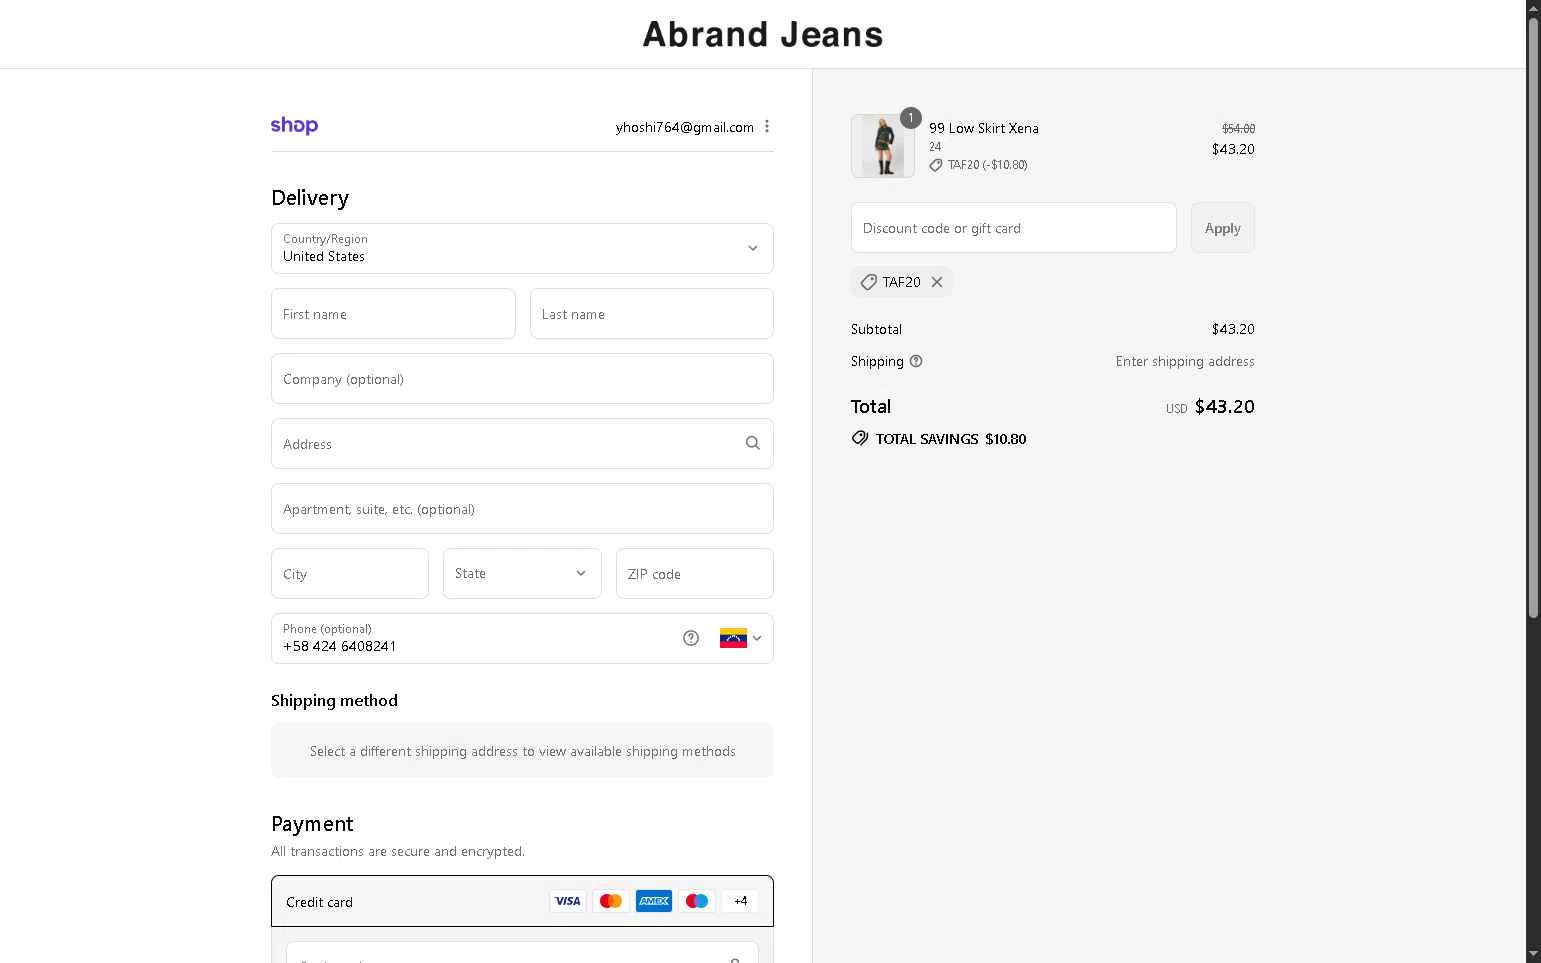Click the TOTAL SAVINGS $10.80 text
The height and width of the screenshot is (963, 1541).
click(951, 439)
